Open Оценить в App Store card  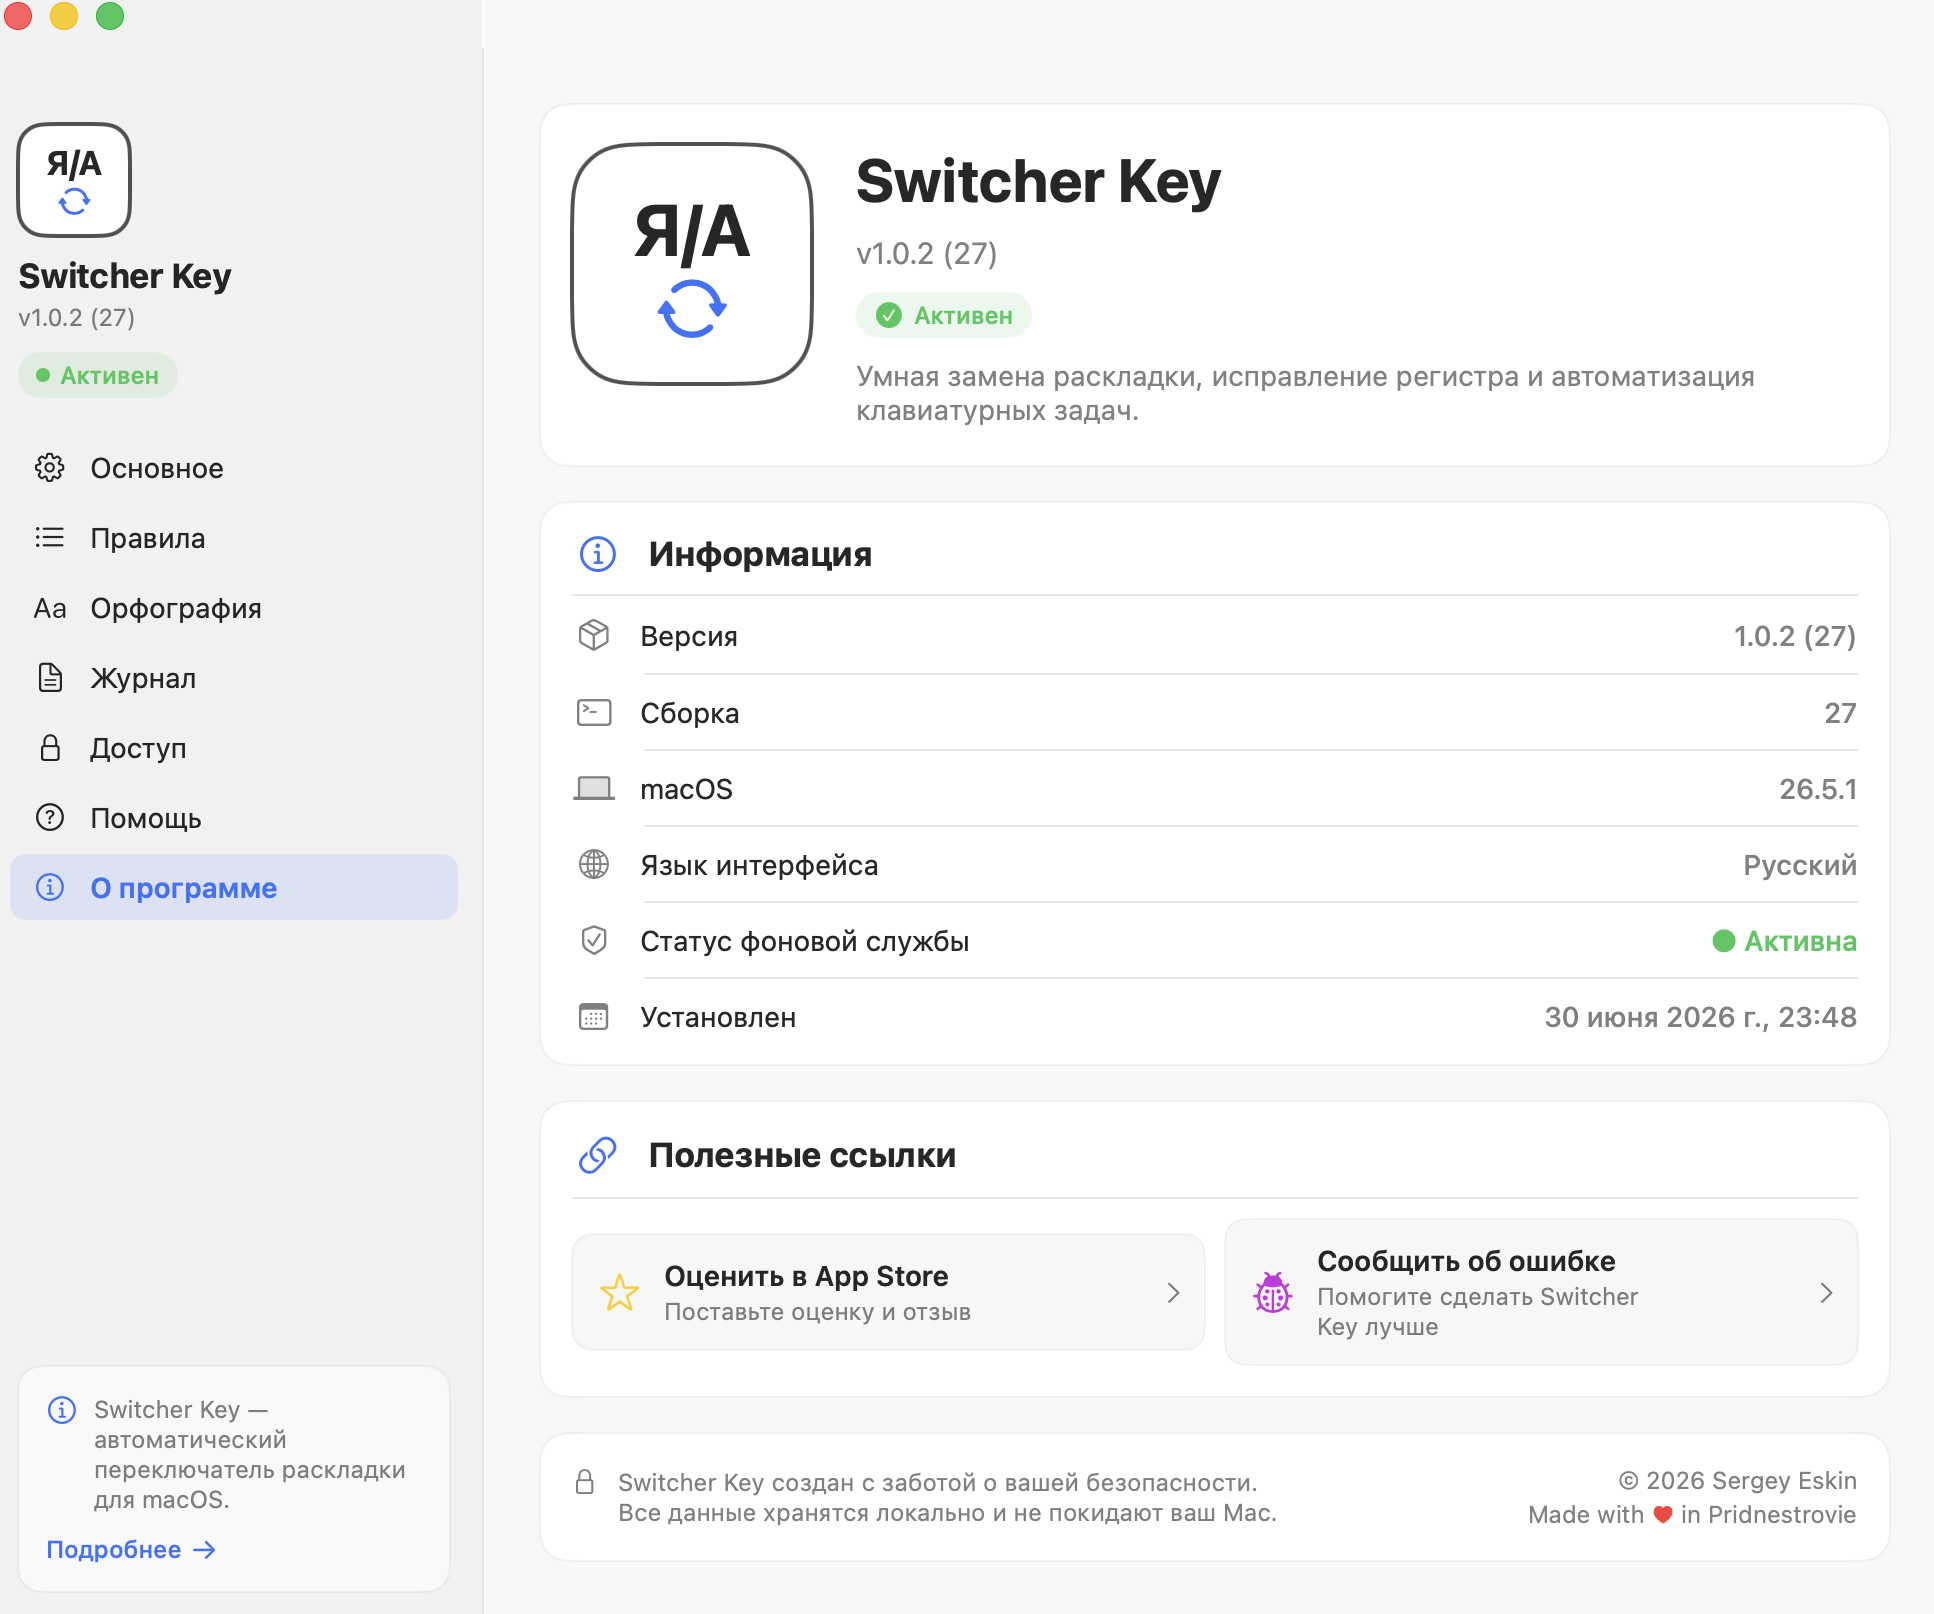pyautogui.click(x=888, y=1292)
